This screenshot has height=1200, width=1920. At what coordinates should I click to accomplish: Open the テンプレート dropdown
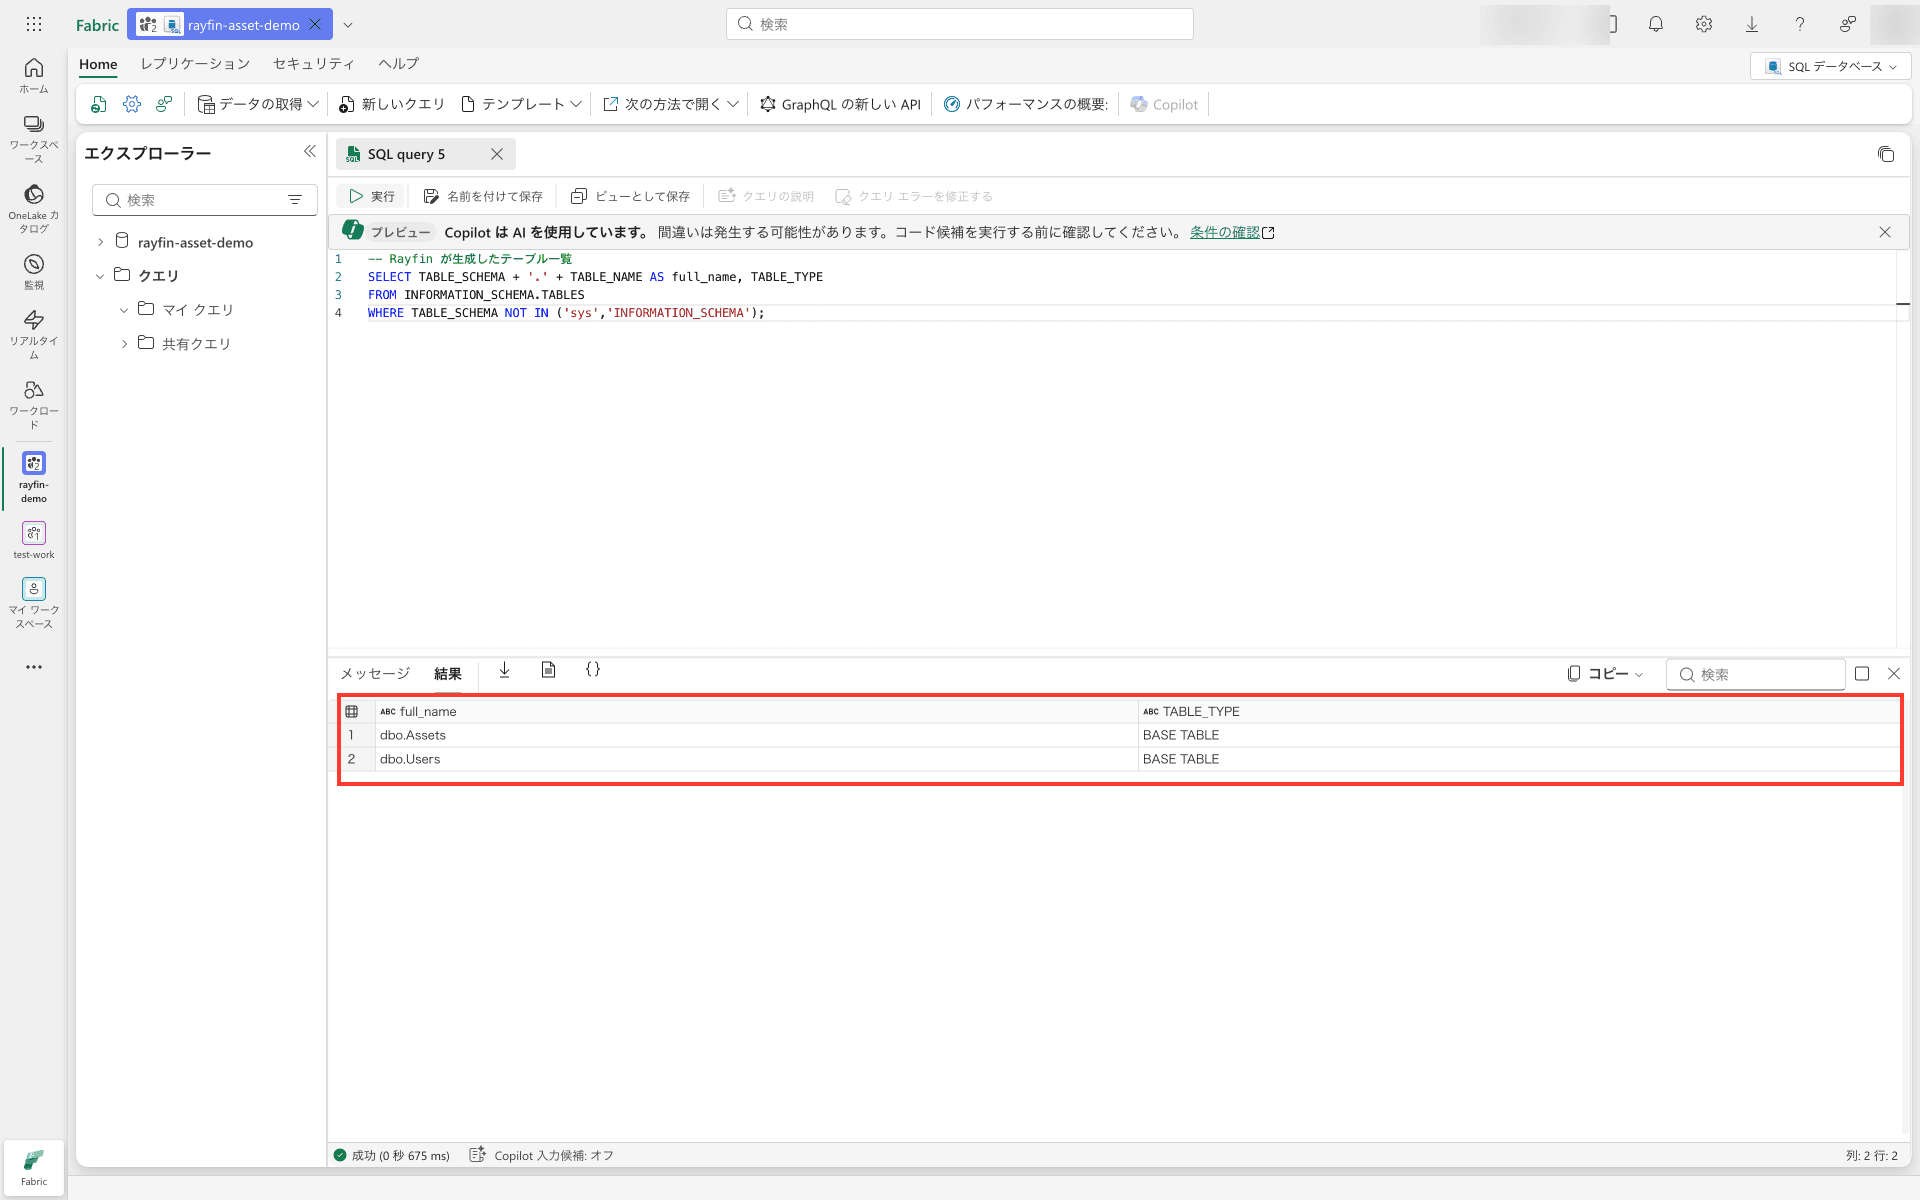[521, 104]
